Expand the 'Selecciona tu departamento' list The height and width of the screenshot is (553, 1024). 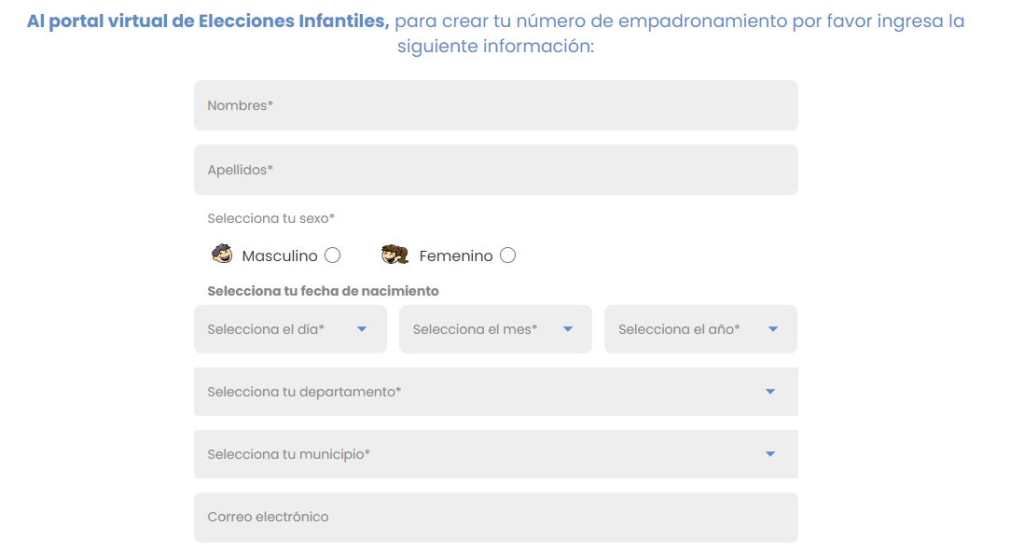(480, 392)
